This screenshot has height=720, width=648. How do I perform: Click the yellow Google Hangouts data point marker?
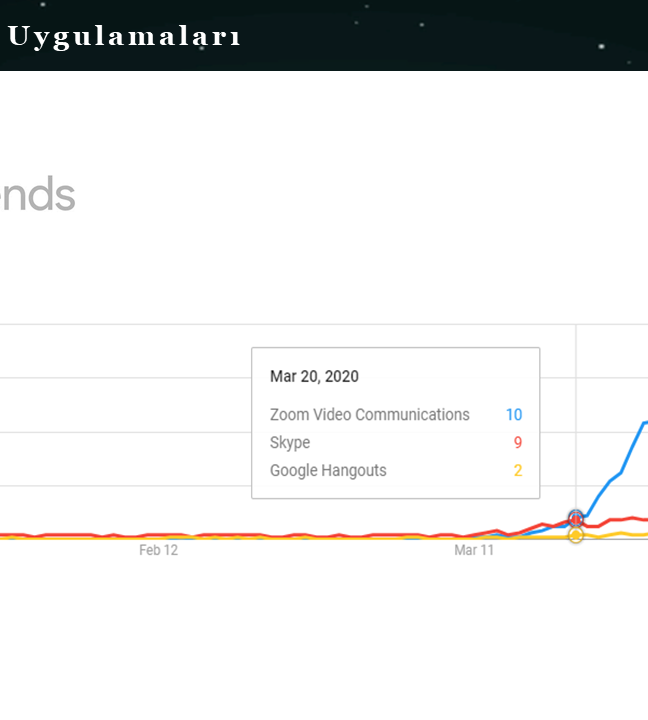point(576,535)
